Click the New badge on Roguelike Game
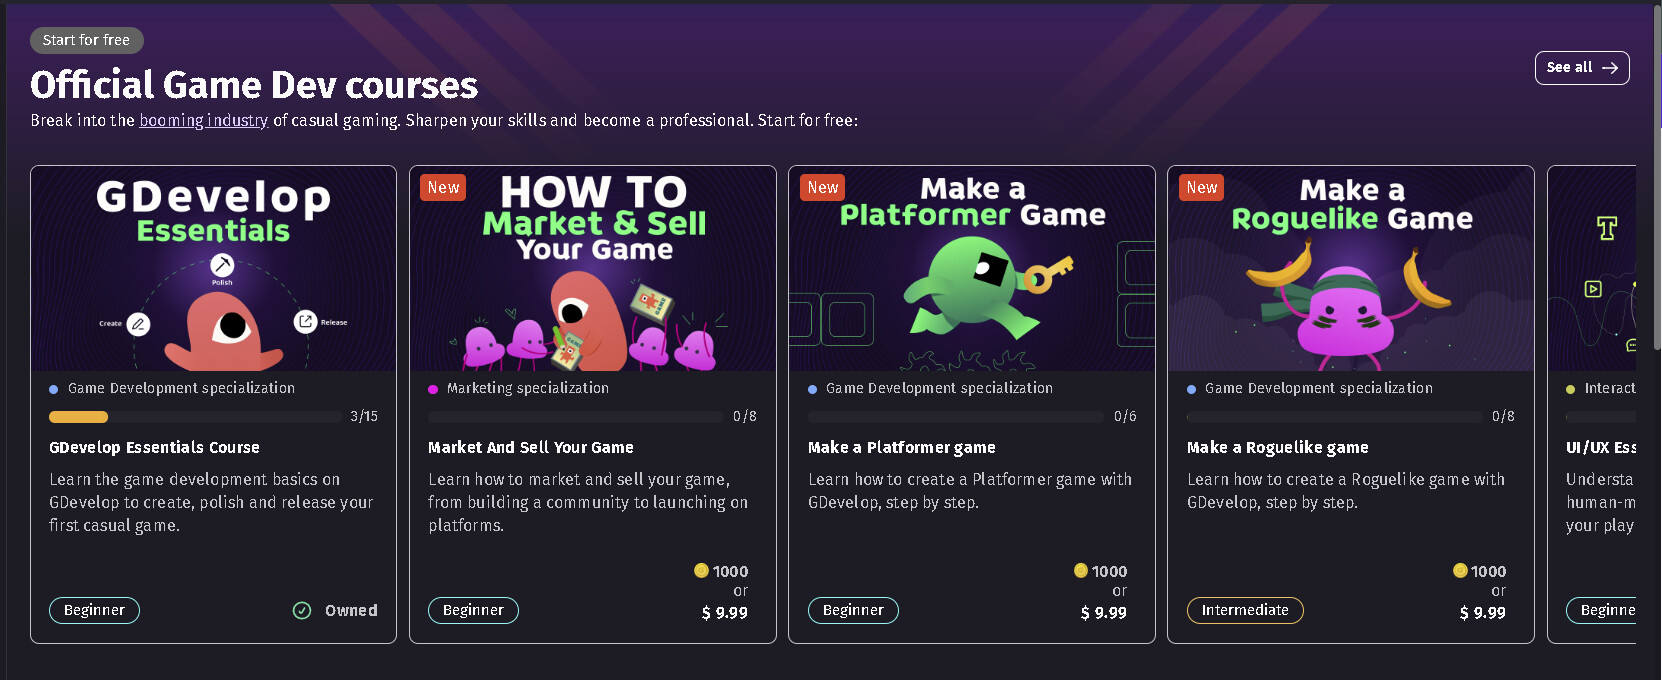 [1202, 188]
